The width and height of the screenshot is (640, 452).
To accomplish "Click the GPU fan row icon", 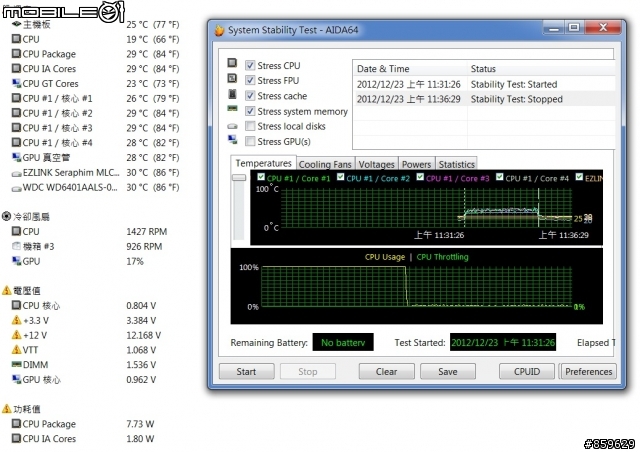I will point(16,261).
